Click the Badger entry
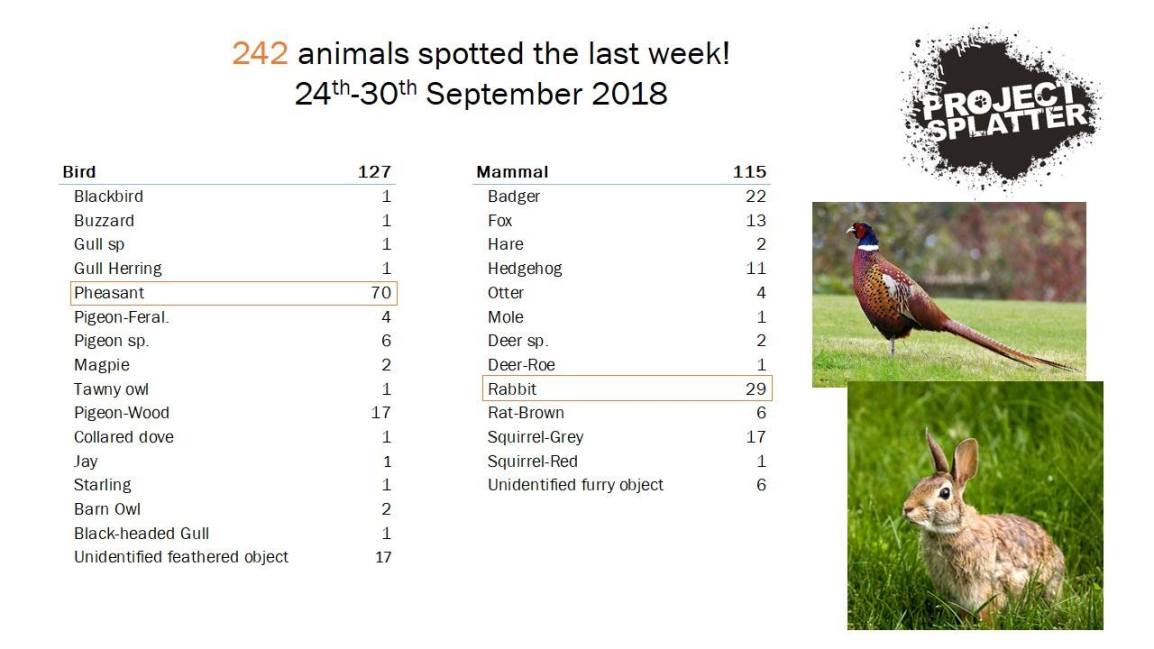The image size is (1154, 649). pos(512,196)
